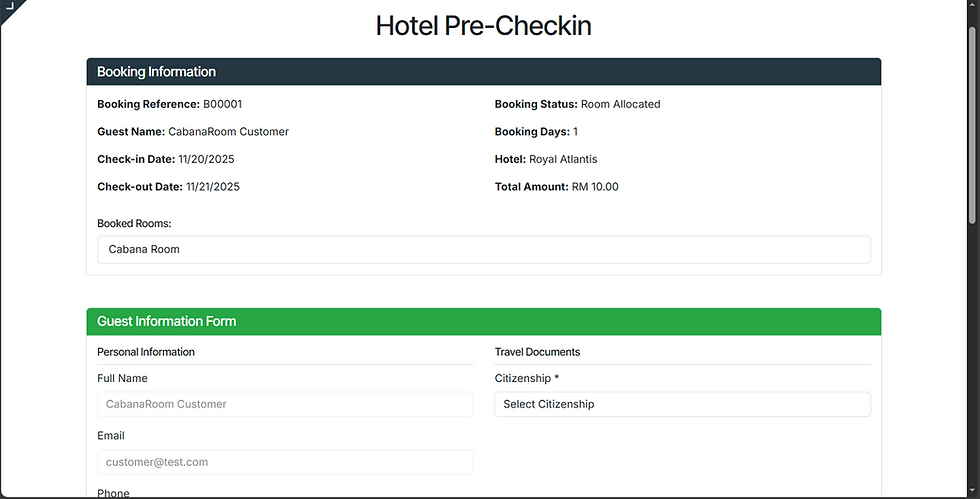Viewport: 980px width, 499px height.
Task: Click the scrollbar up arrow
Action: tap(973, 7)
